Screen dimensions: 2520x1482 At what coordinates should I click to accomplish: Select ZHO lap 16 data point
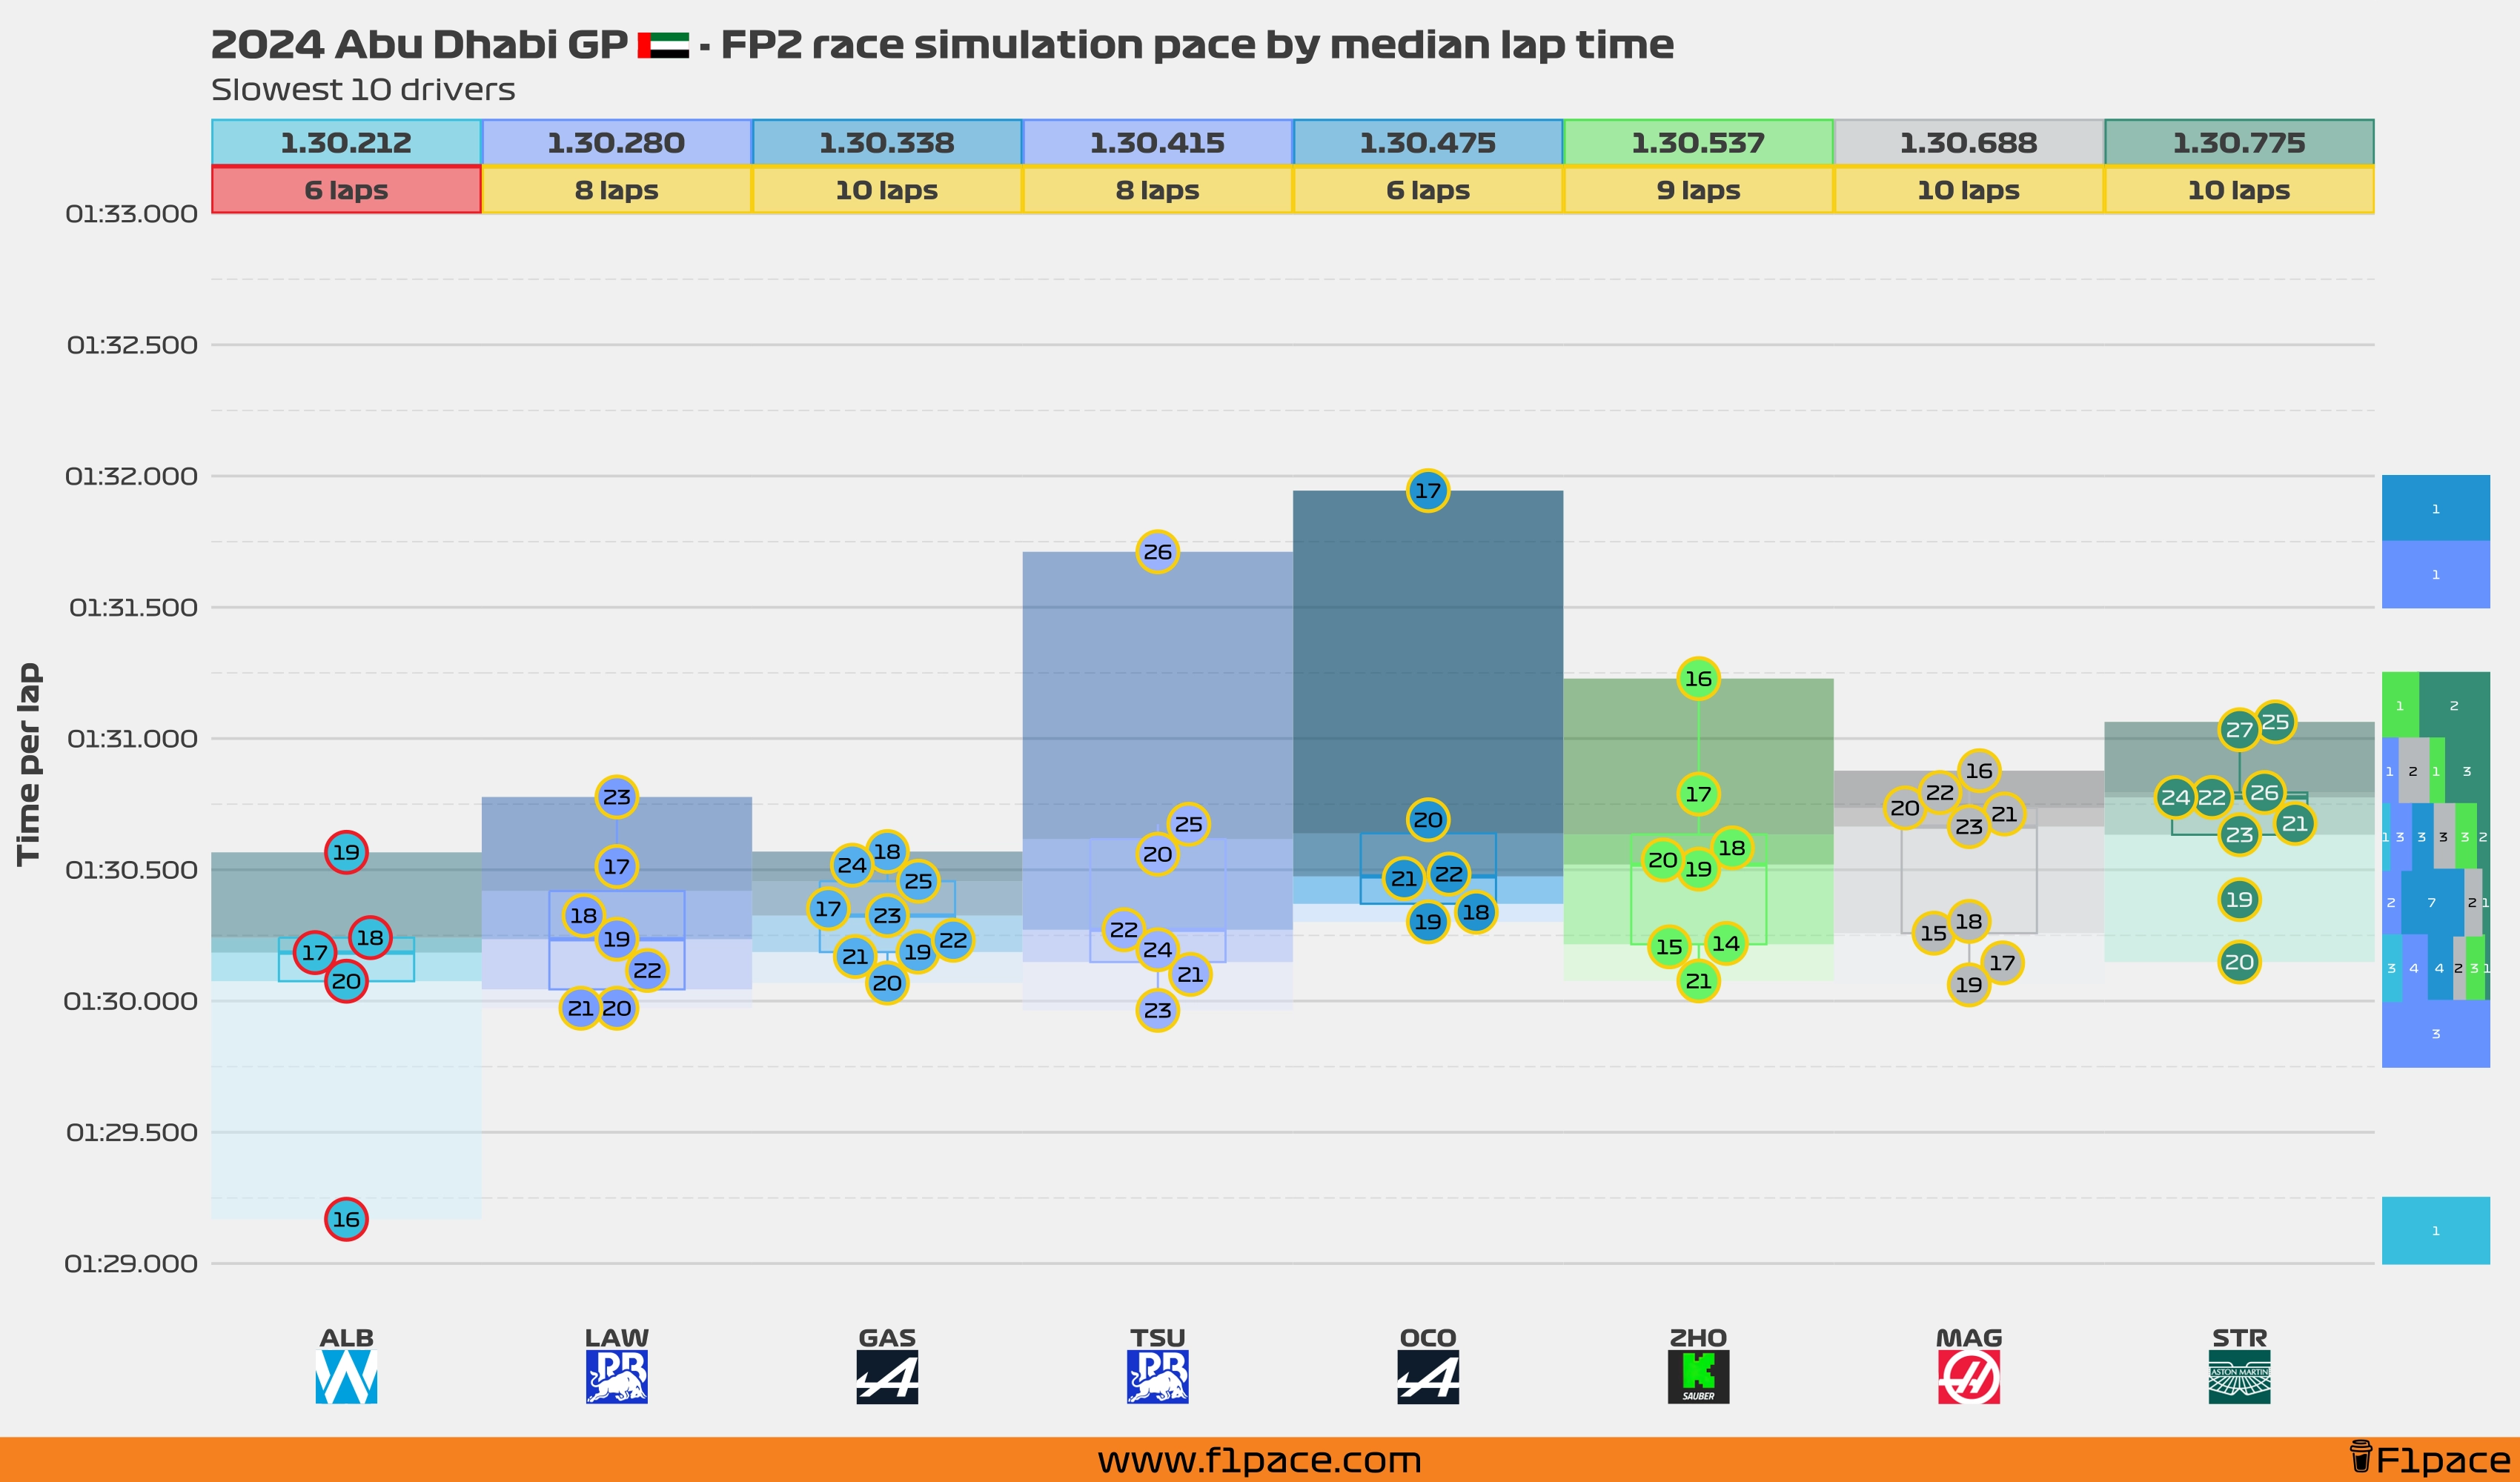pyautogui.click(x=1698, y=679)
